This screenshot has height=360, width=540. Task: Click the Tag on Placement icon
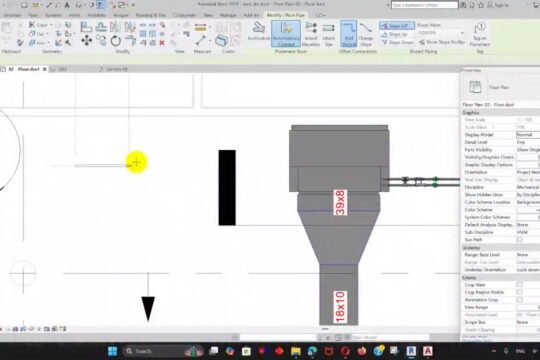[480, 34]
